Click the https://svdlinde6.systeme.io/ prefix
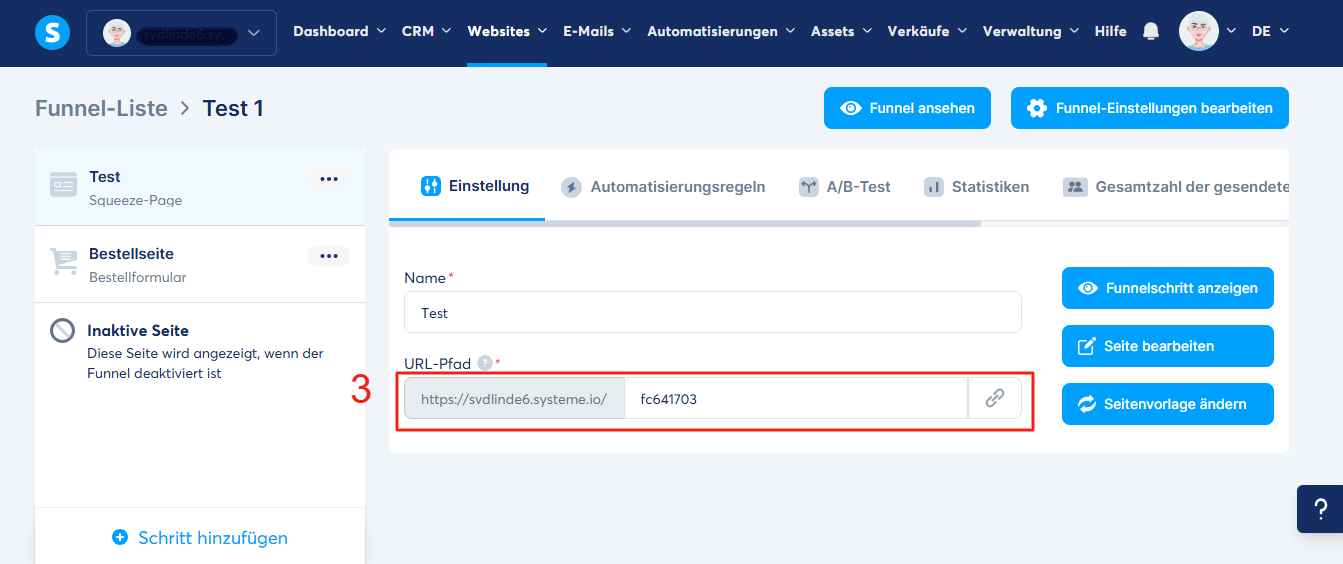The height and width of the screenshot is (564, 1343). click(514, 398)
